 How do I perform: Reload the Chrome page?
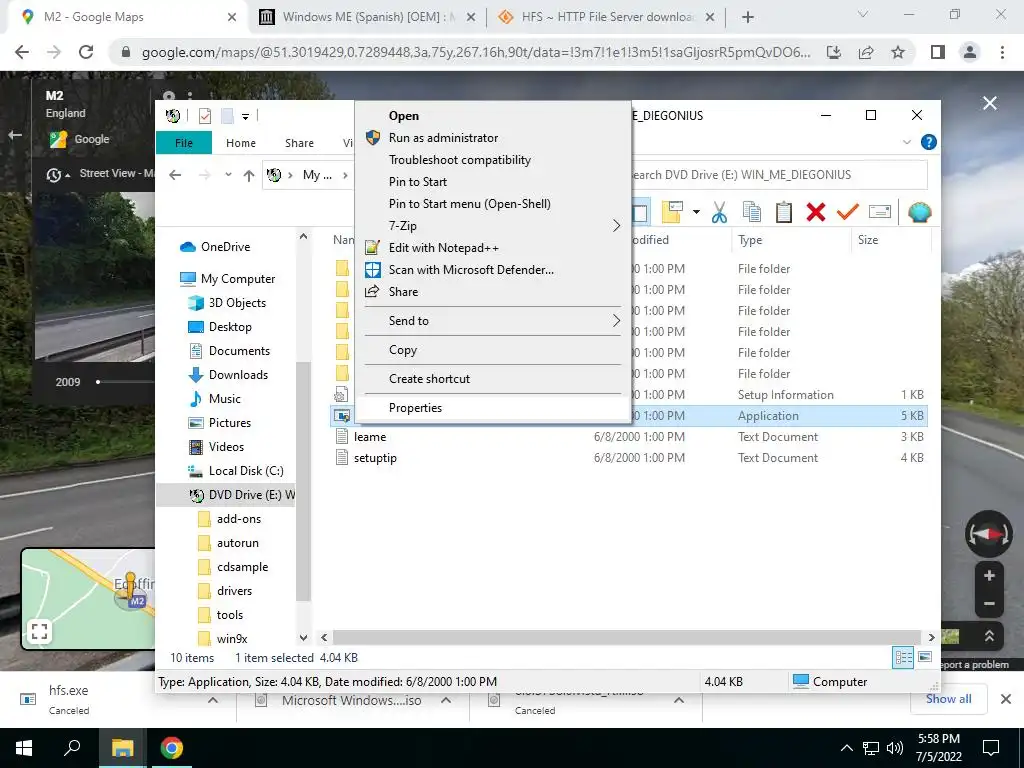(86, 52)
